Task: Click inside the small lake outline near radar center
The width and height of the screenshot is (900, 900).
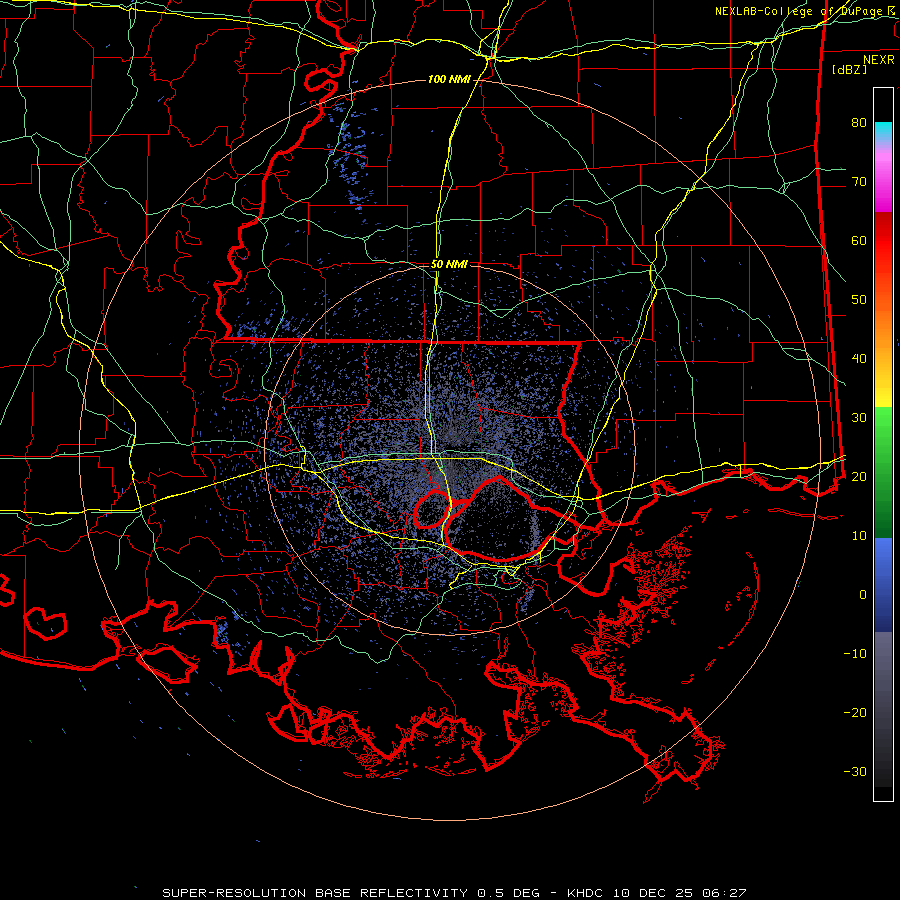Action: 432,509
